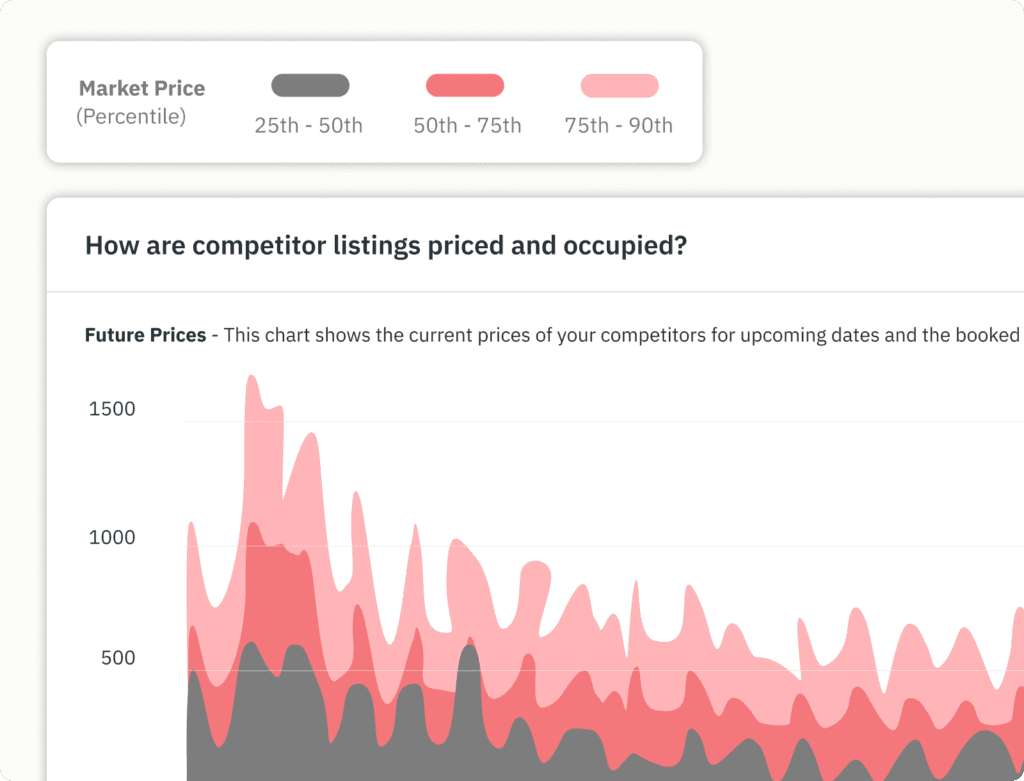Image resolution: width=1024 pixels, height=781 pixels.
Task: Click the 1000 y-axis label
Action: click(x=112, y=538)
